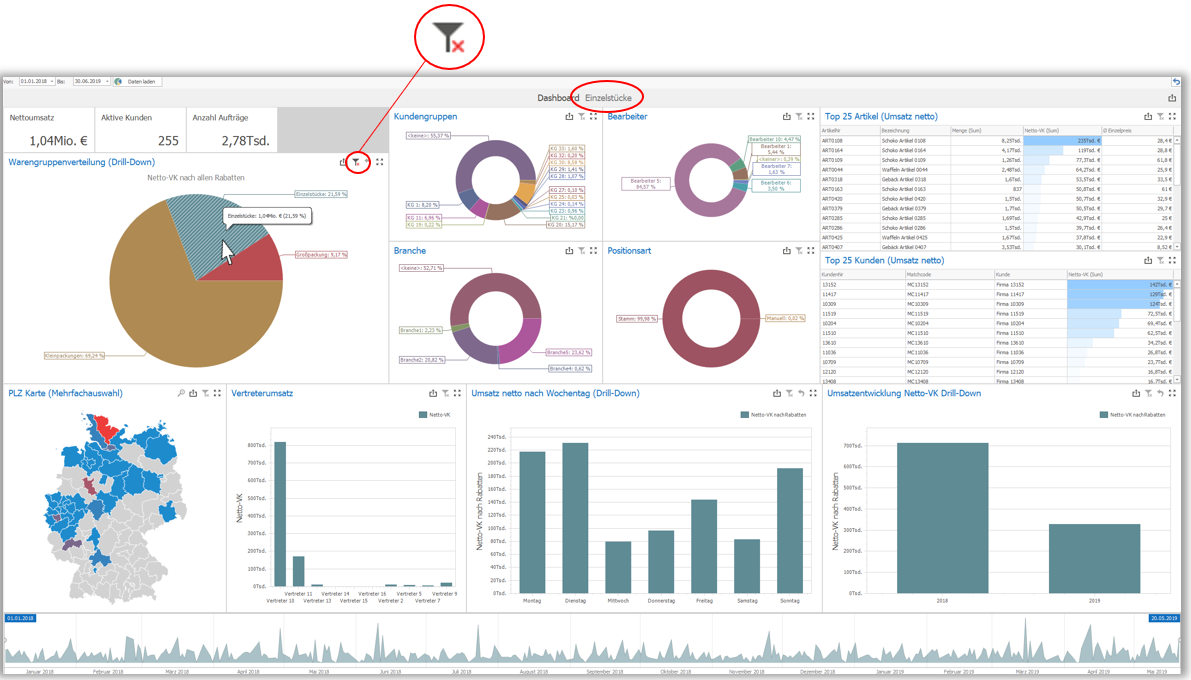Screen dimensions: 1191x680
Task: Export the Warengruppenverteilung chart
Action: 343,162
